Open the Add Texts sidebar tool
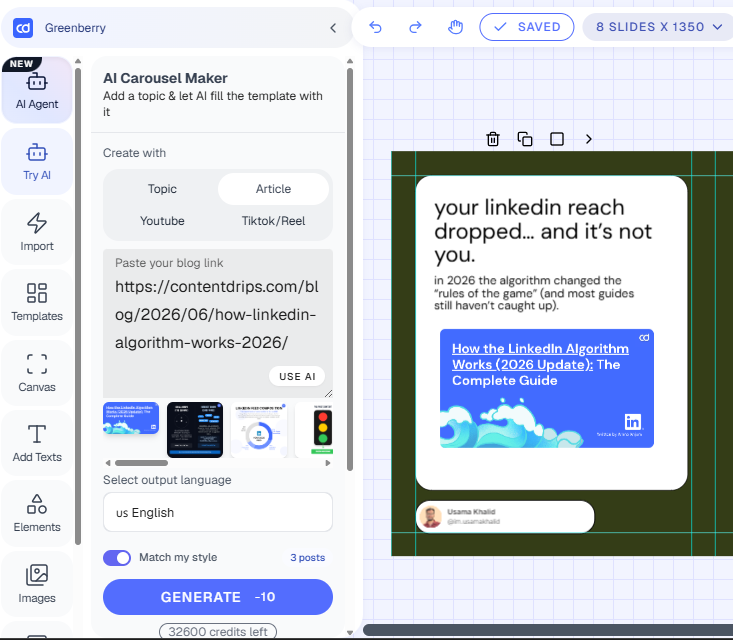Image resolution: width=733 pixels, height=640 pixels. [x=37, y=443]
